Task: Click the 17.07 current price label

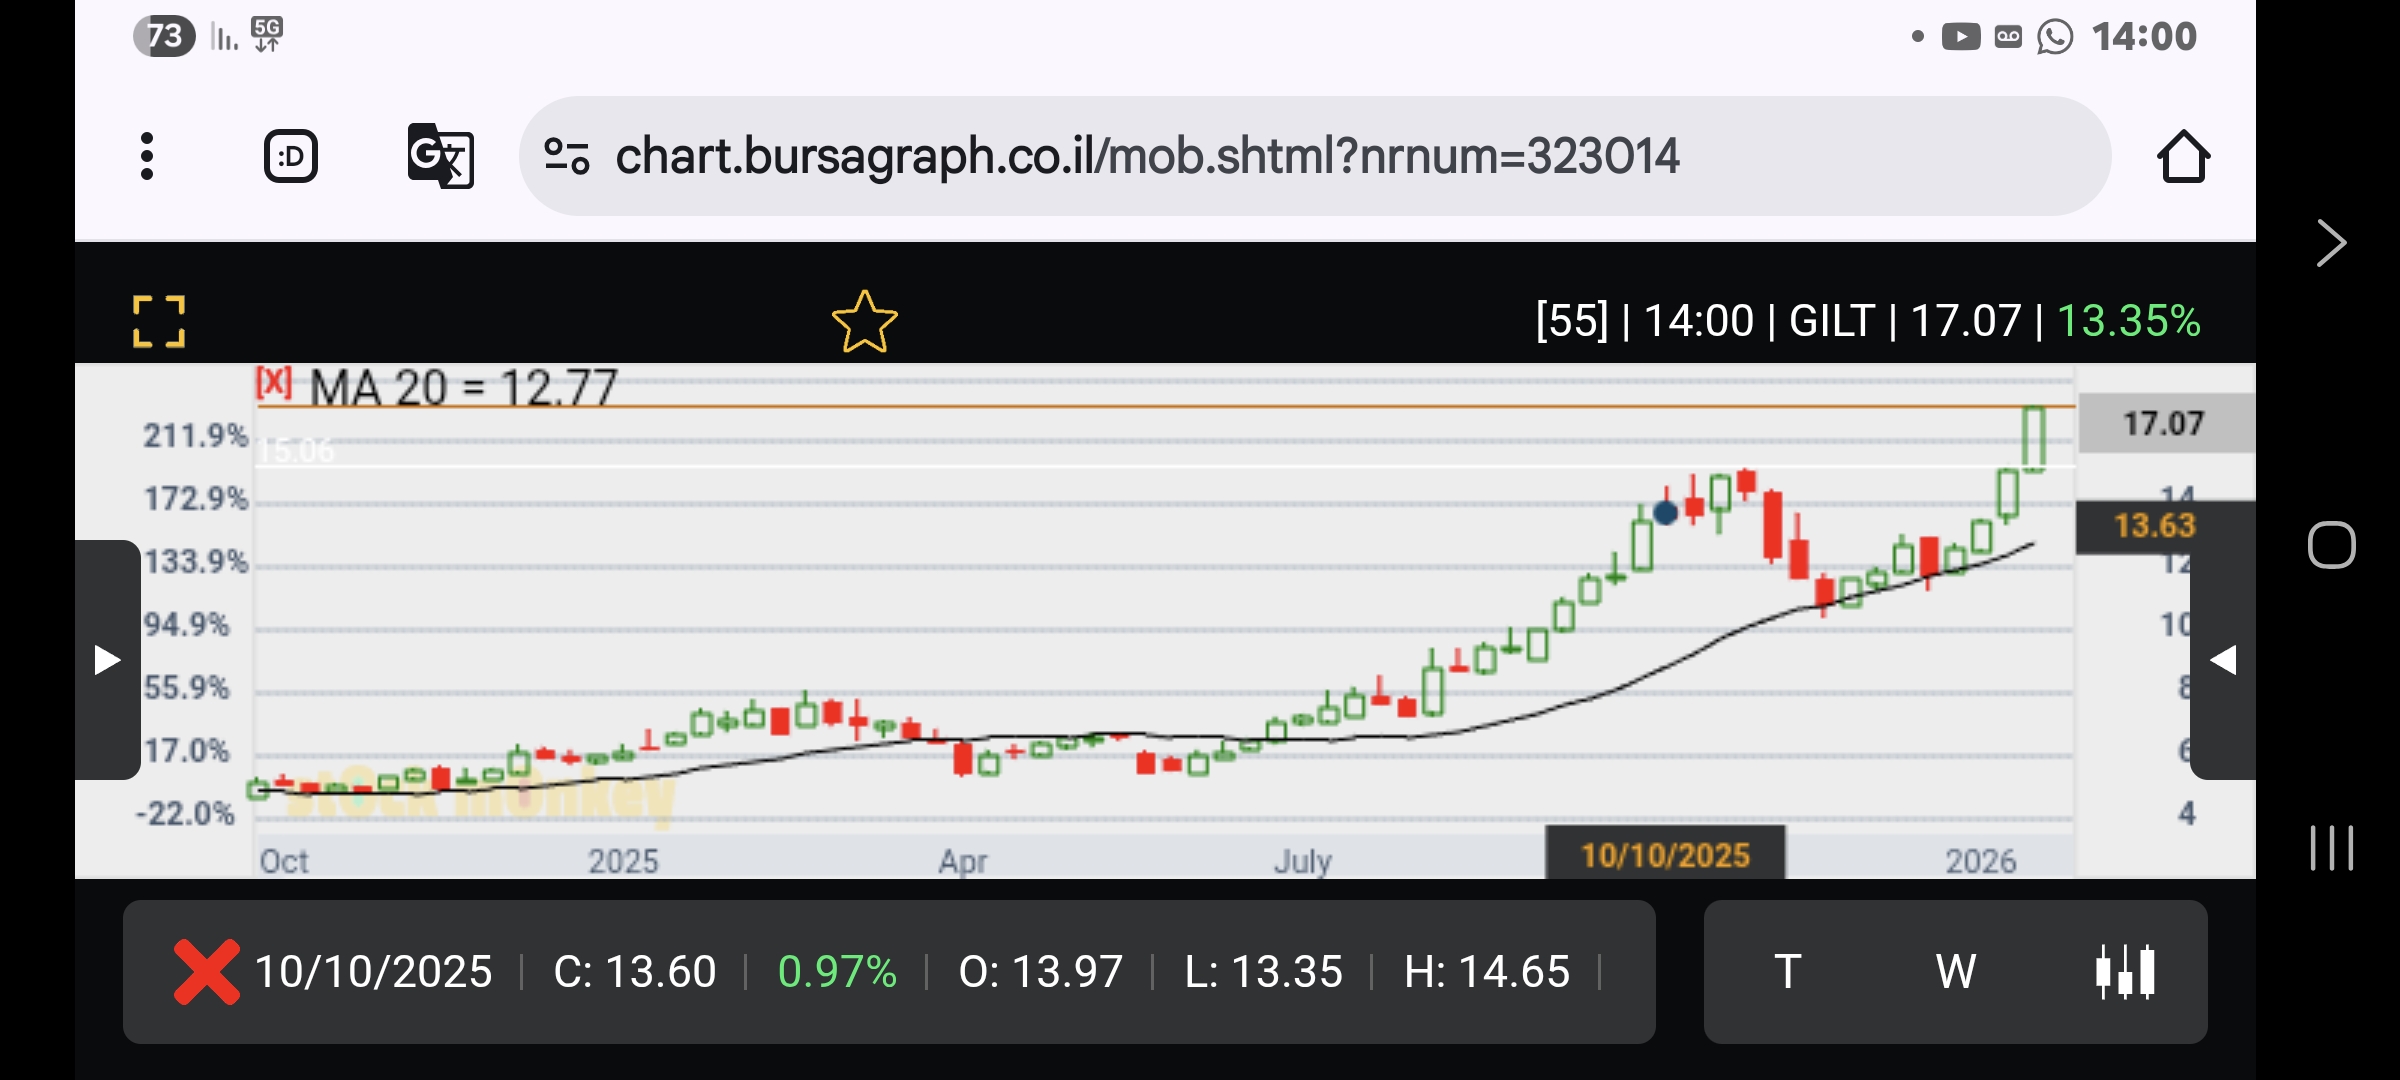Action: (x=2164, y=423)
